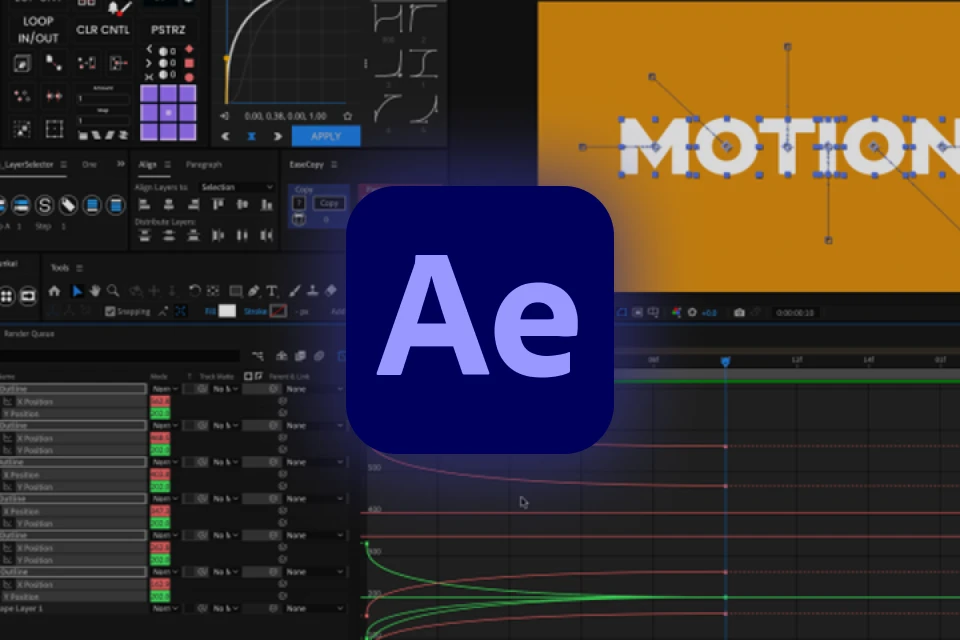Click the star favorite icon beside curve values
The width and height of the screenshot is (960, 640).
coord(348,116)
